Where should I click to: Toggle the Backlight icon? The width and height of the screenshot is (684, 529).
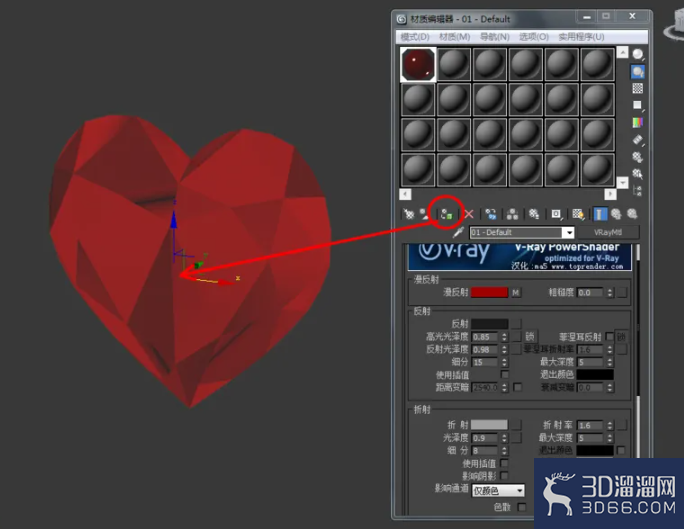pos(638,72)
